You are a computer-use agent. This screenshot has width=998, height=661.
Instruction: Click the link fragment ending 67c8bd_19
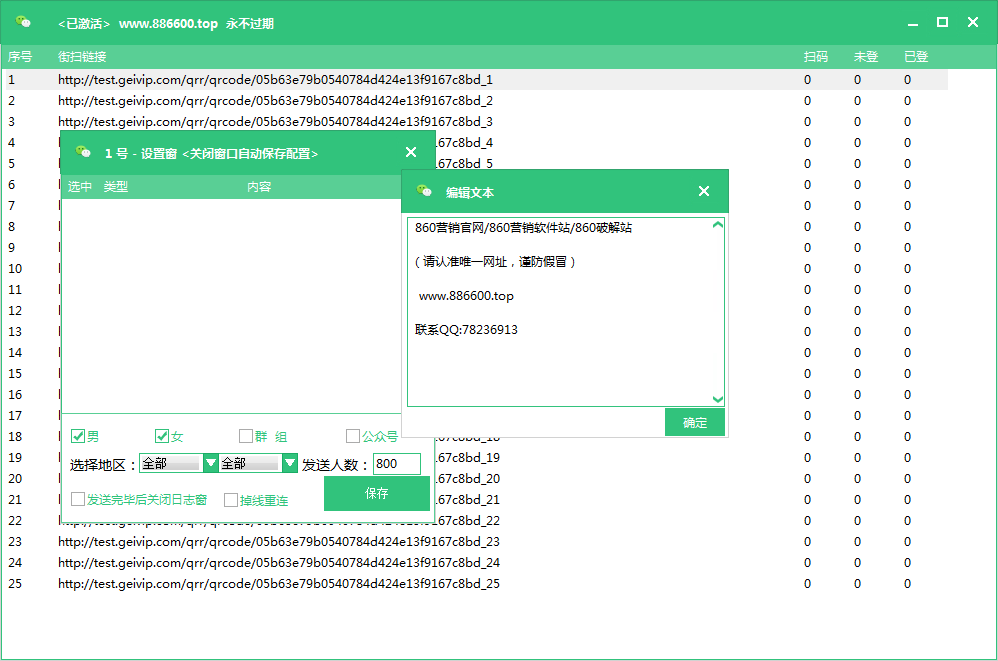[468, 457]
